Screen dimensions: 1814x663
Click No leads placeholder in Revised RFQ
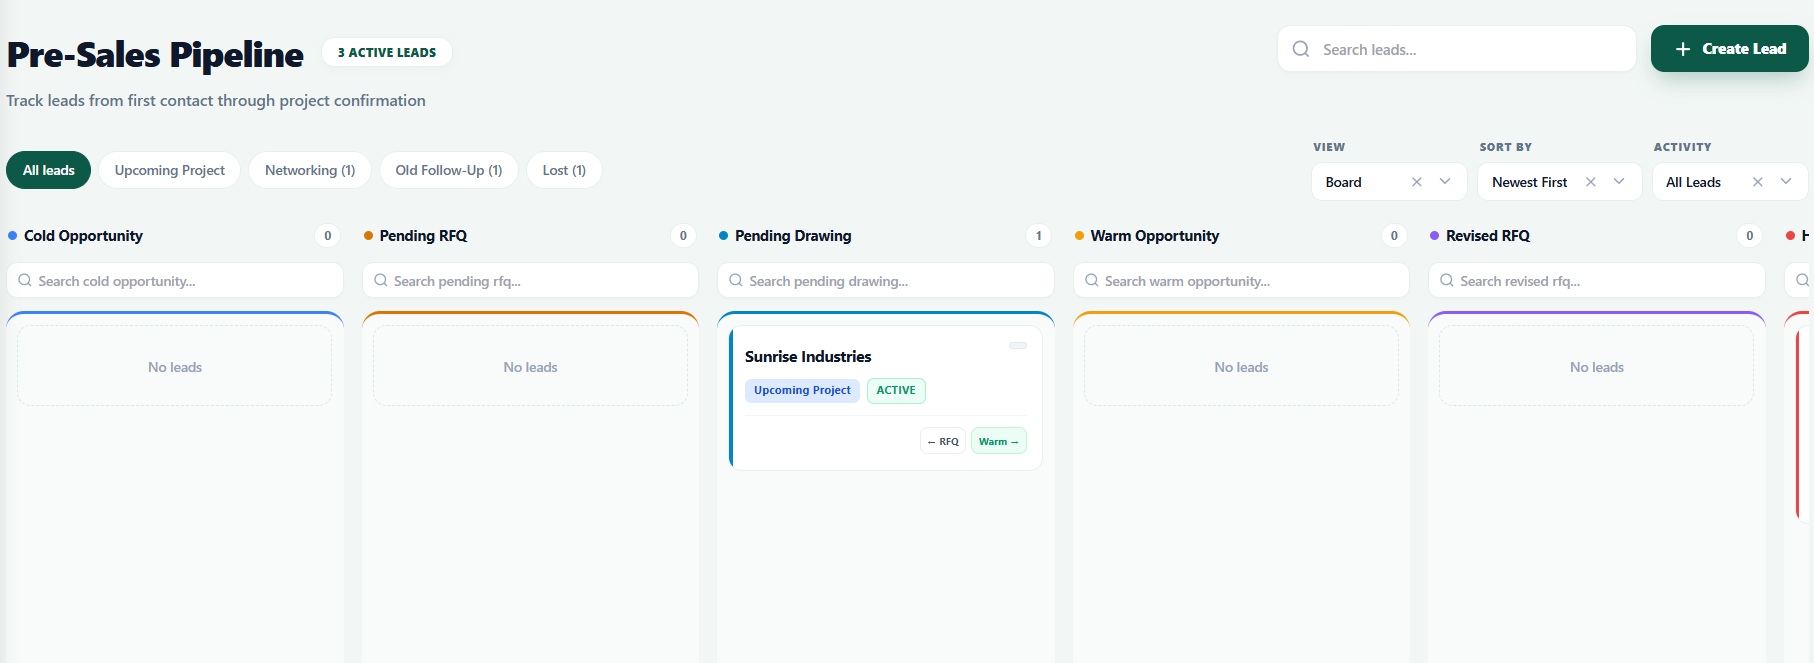[x=1597, y=367]
